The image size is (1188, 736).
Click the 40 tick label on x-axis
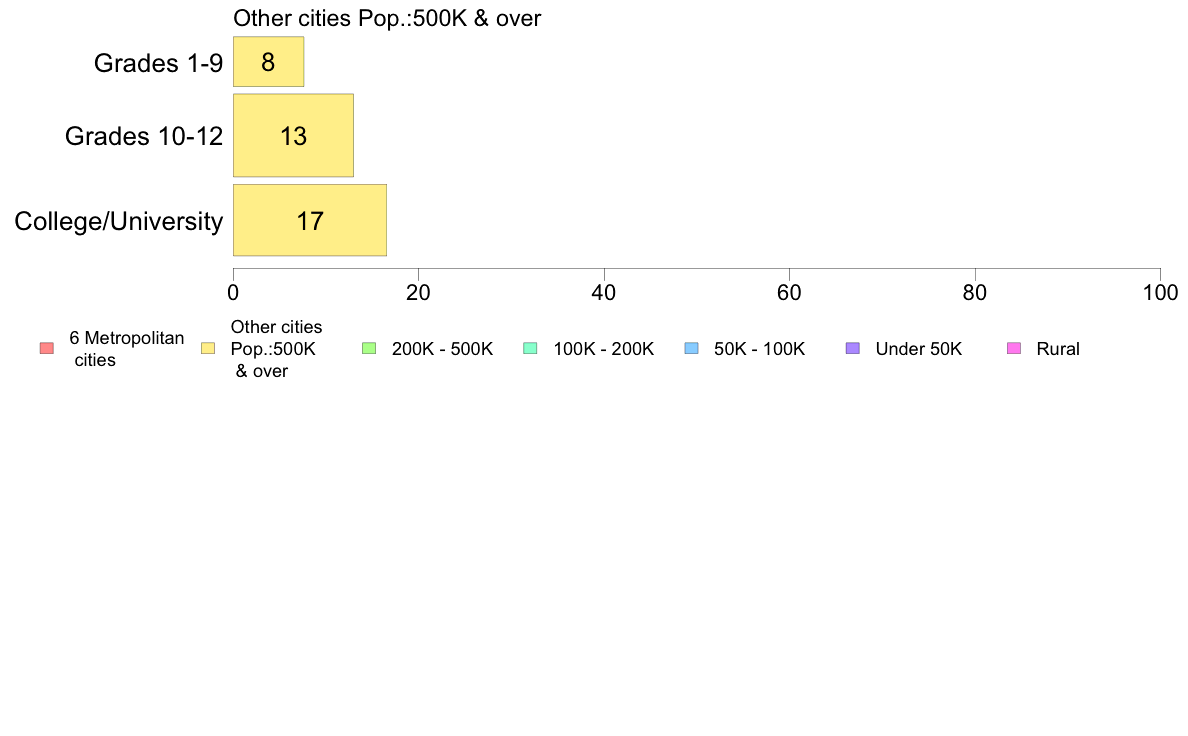coord(604,293)
